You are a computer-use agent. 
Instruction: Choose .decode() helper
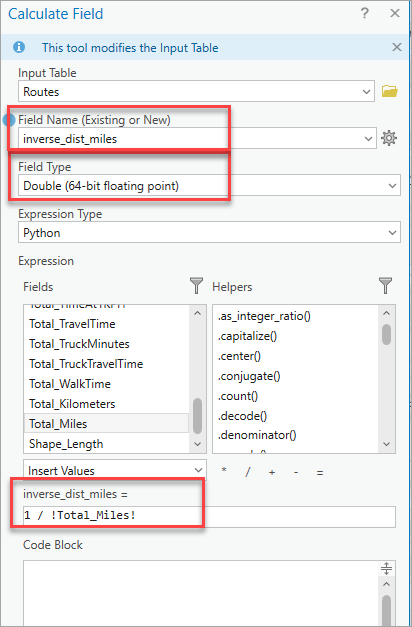[x=242, y=416]
